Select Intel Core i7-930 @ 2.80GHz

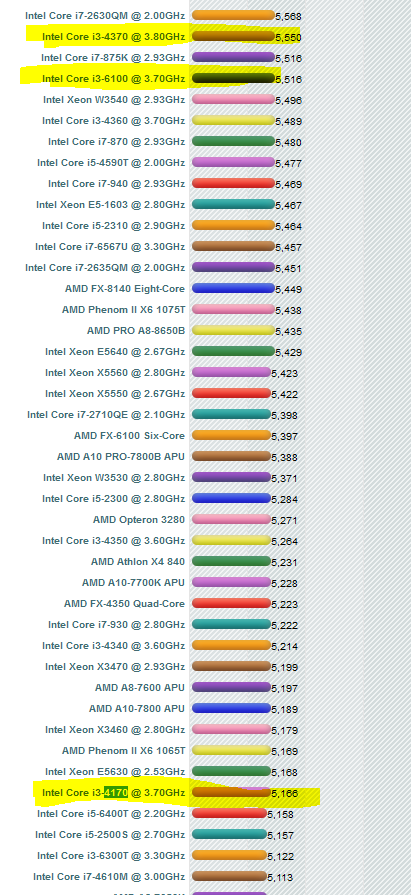[x=116, y=624]
